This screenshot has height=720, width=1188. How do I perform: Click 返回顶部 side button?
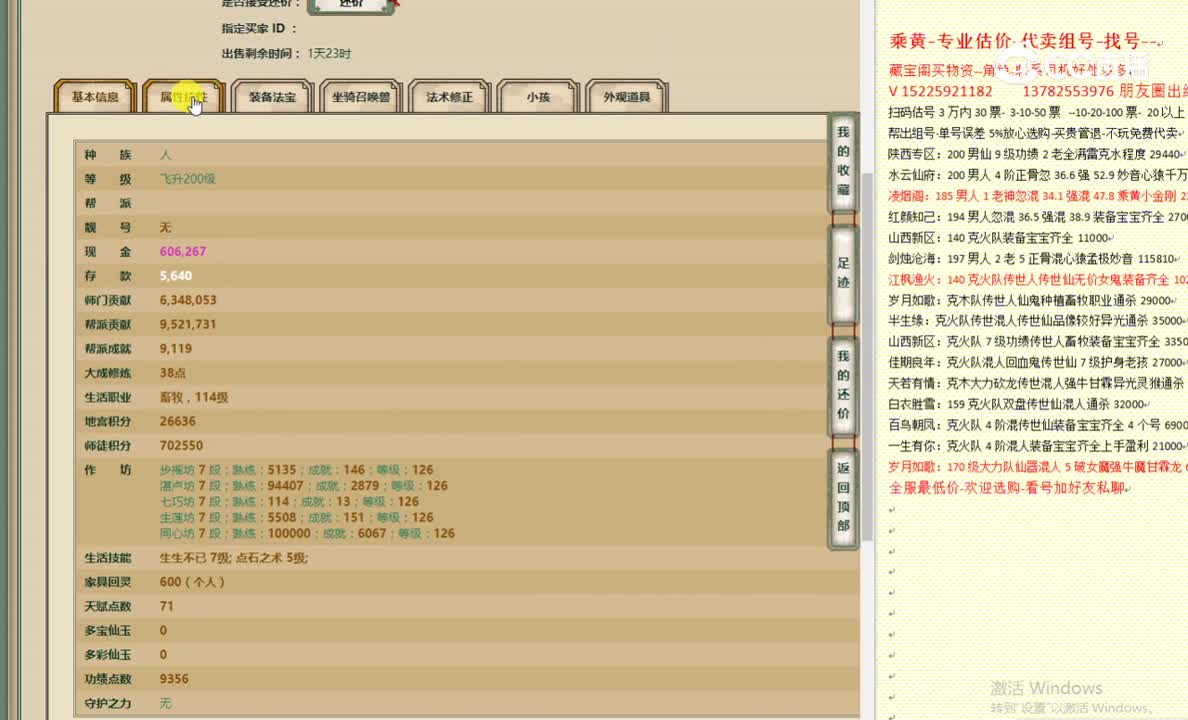click(843, 497)
